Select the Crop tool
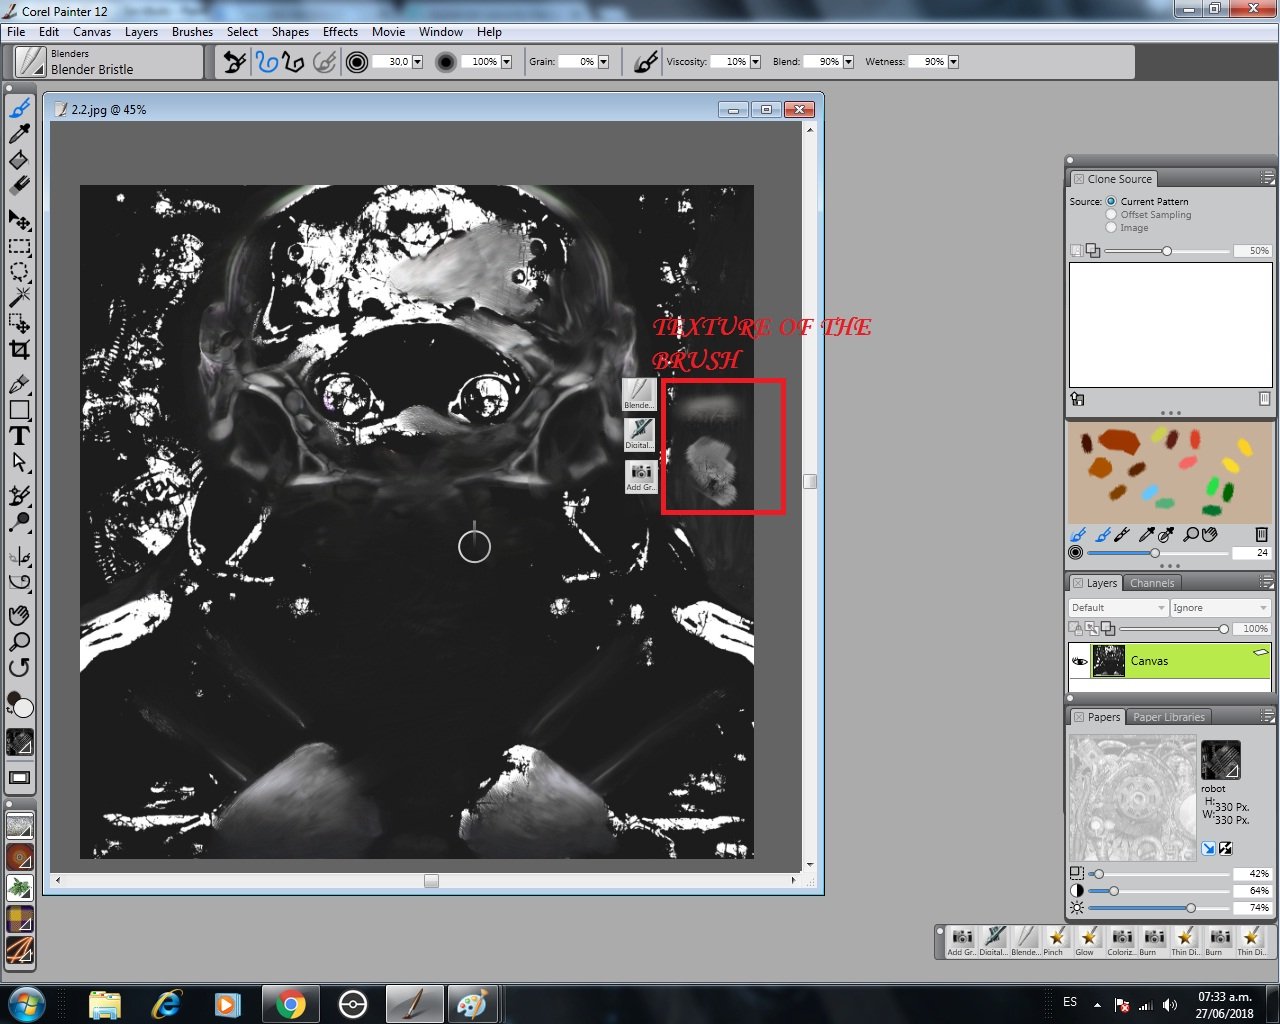Viewport: 1280px width, 1024px height. (x=19, y=349)
